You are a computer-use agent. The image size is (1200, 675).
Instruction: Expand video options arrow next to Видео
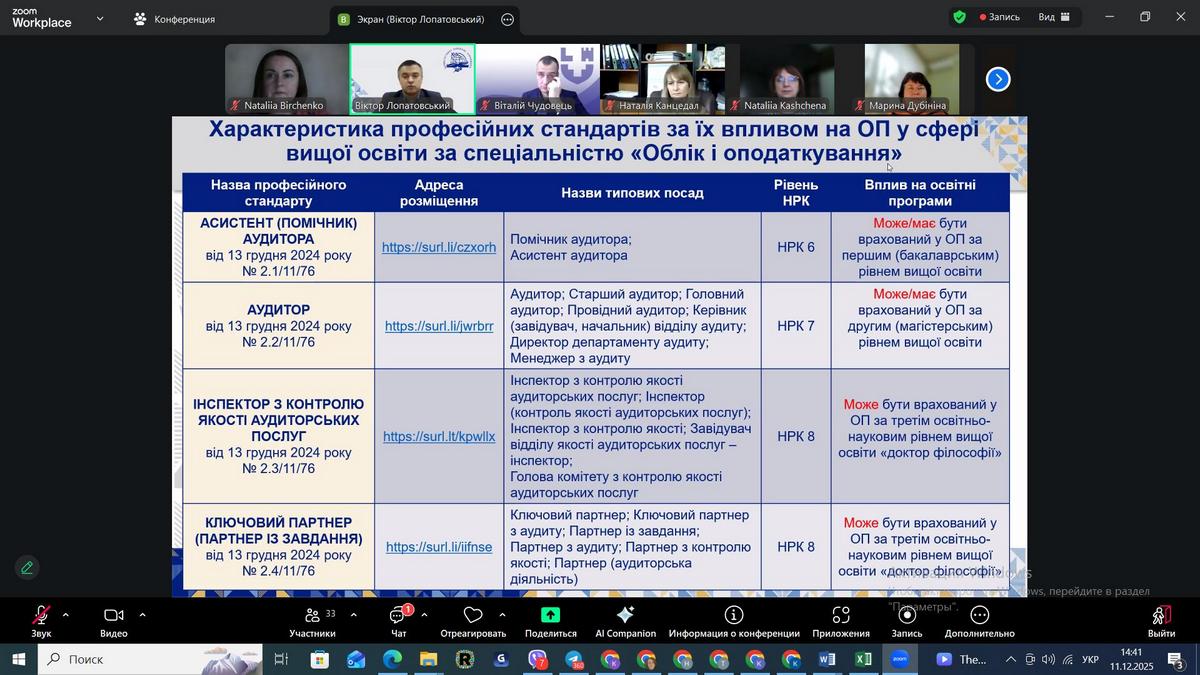[x=142, y=615]
